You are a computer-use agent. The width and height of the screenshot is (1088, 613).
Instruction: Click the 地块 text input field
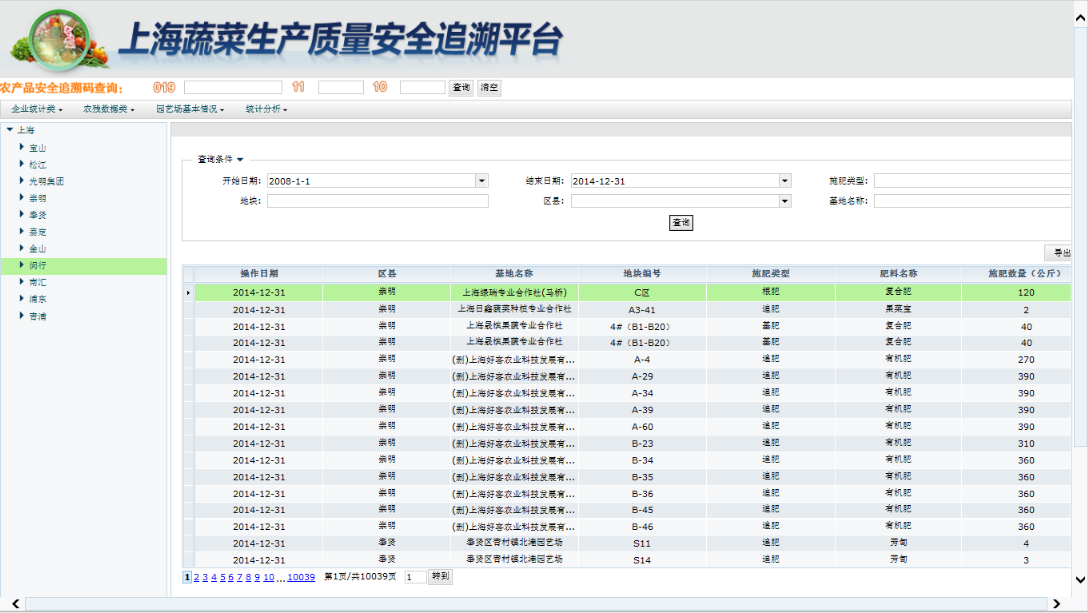click(377, 201)
